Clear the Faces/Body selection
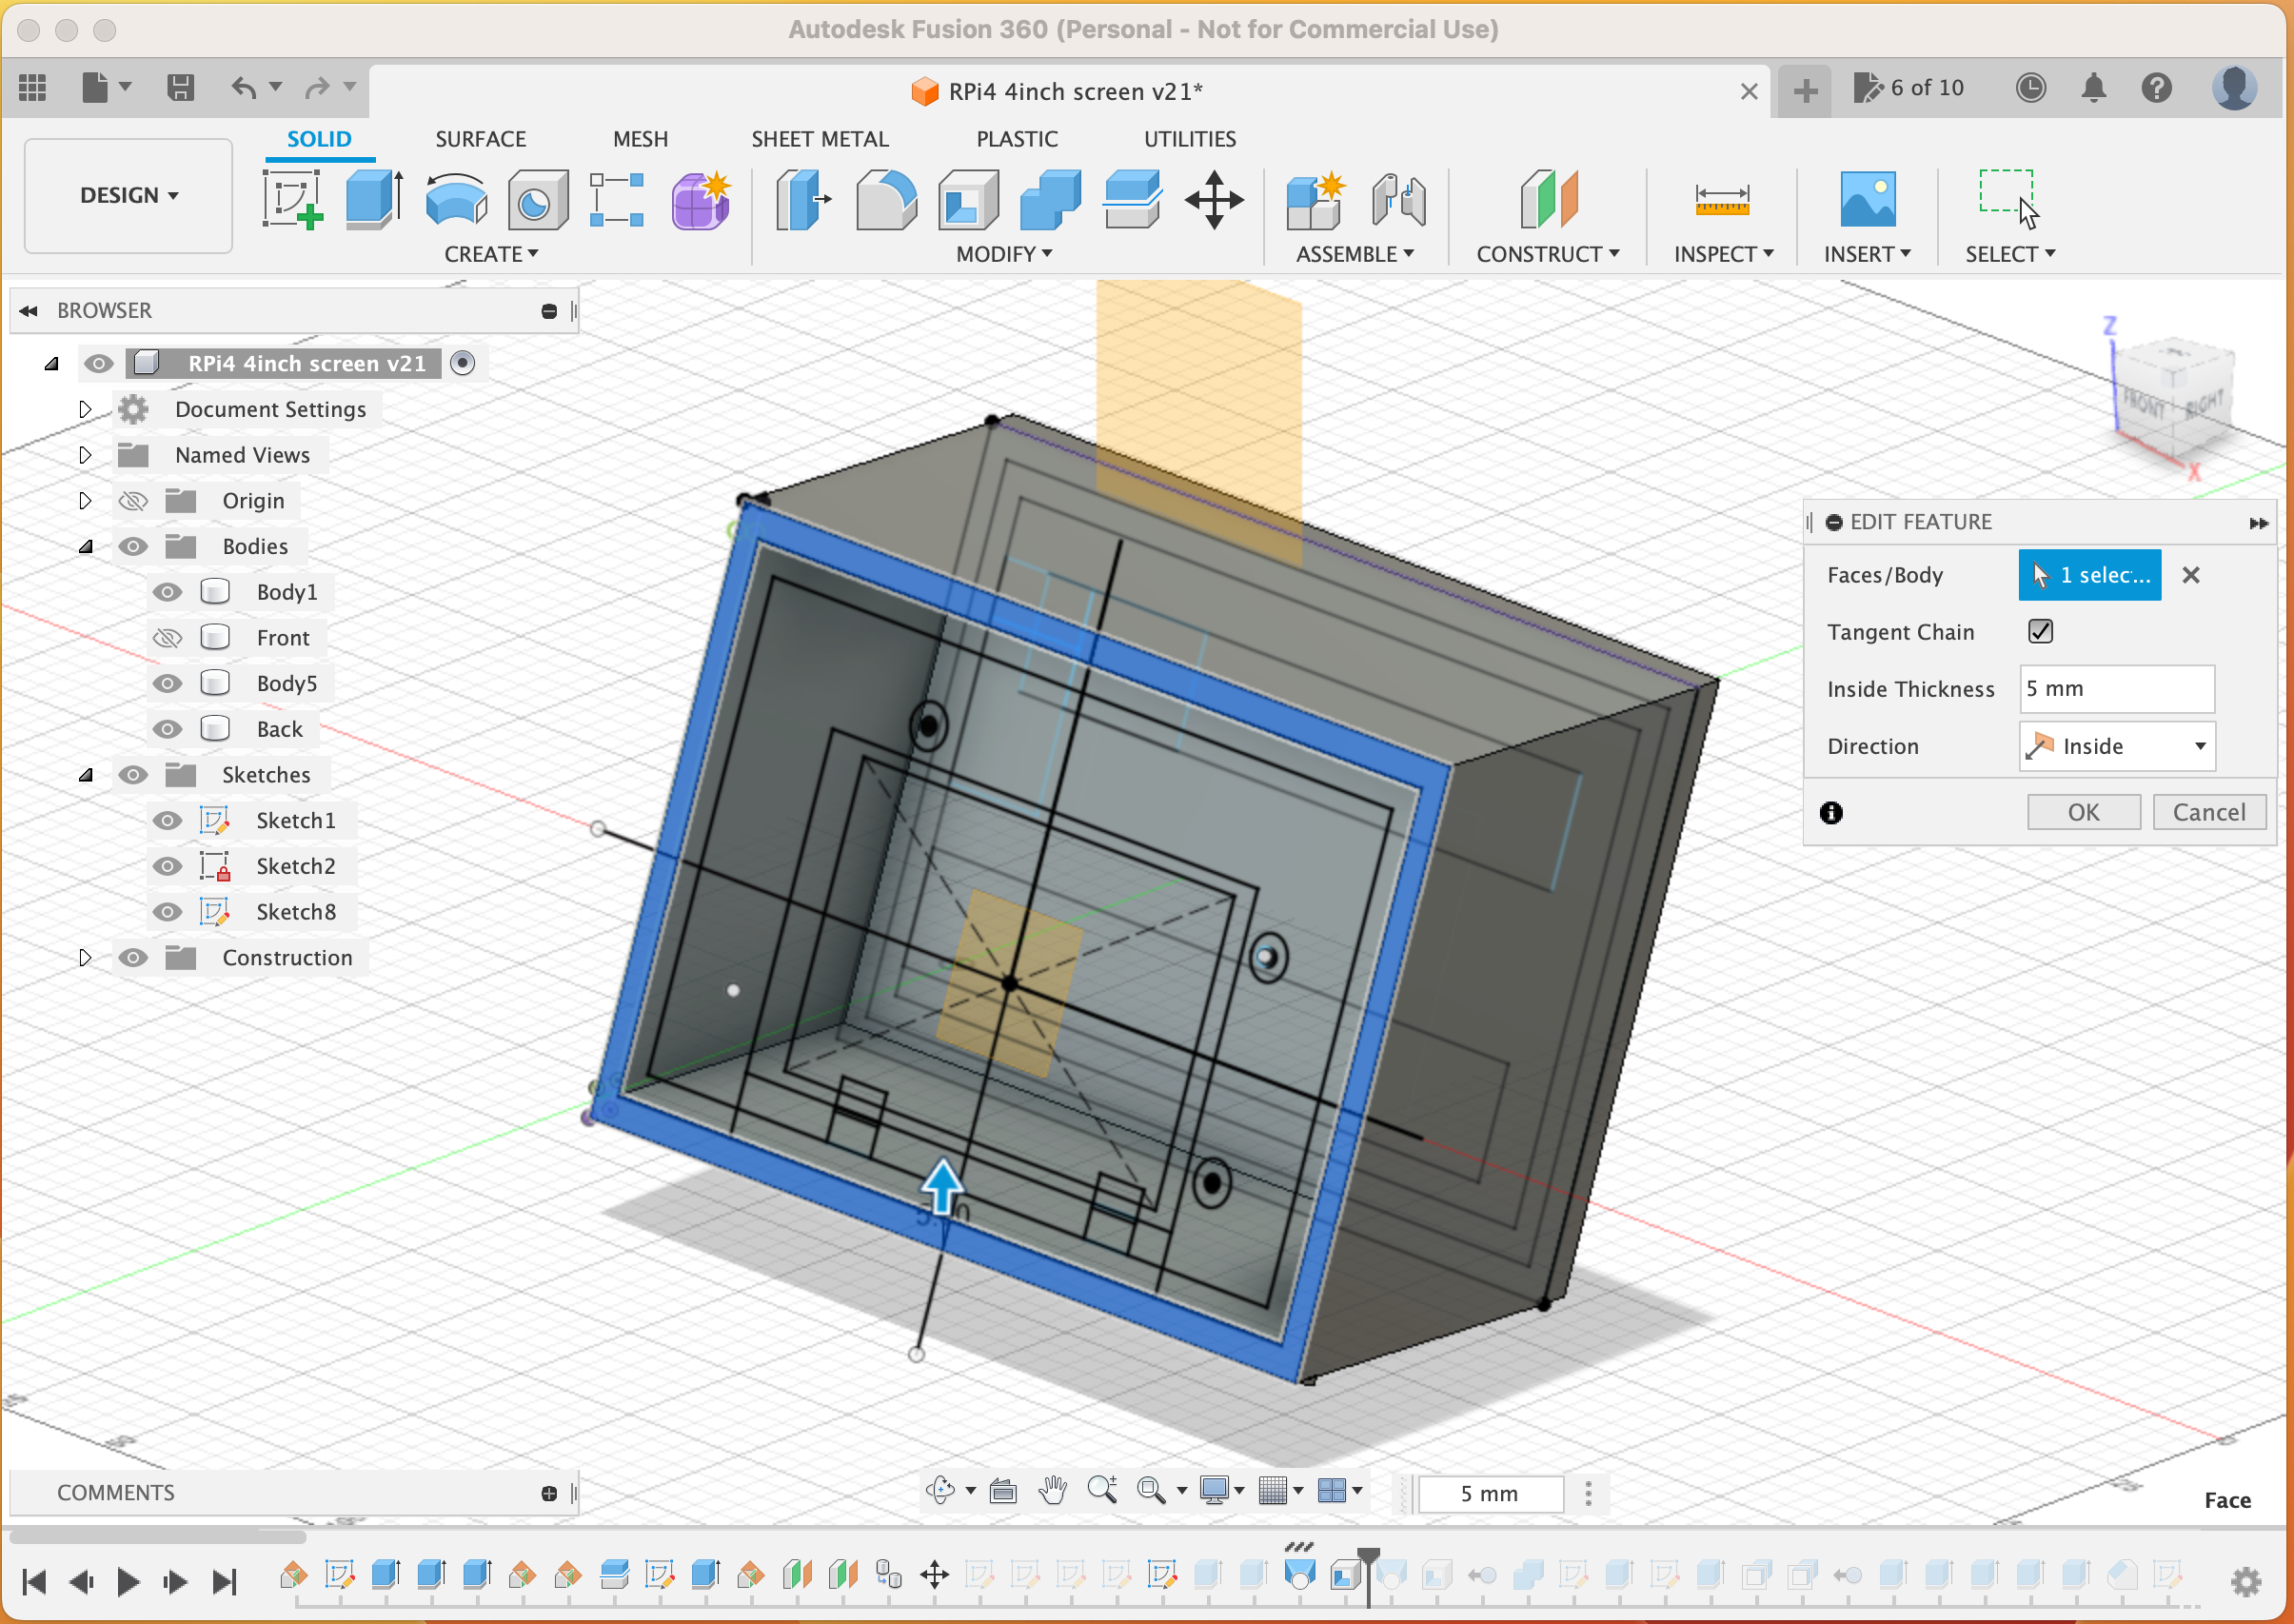2294x1624 pixels. (2191, 575)
